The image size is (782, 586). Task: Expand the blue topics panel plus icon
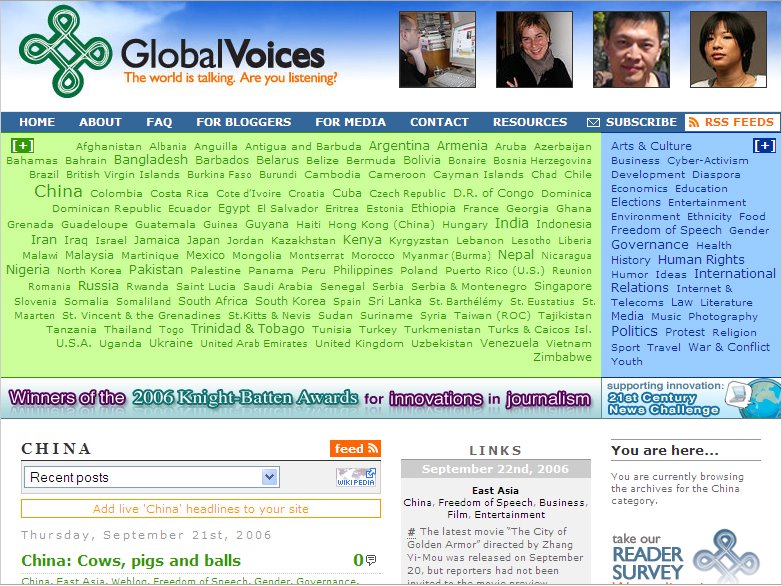764,146
